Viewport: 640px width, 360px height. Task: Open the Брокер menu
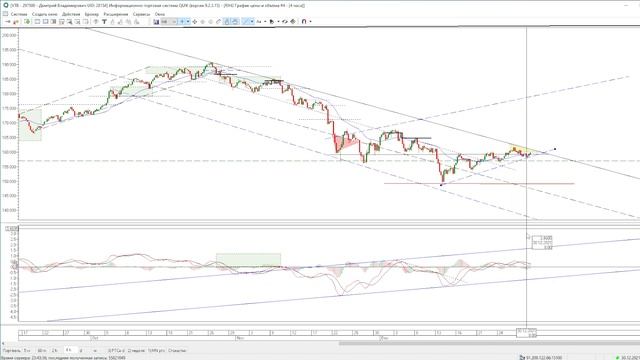coord(92,14)
